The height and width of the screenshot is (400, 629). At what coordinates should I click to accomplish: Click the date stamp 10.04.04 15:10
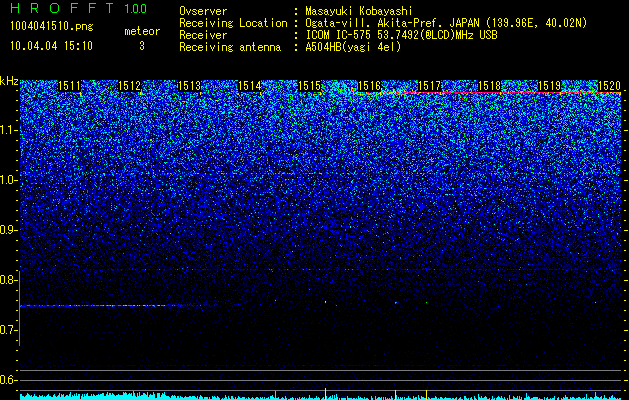pos(51,46)
